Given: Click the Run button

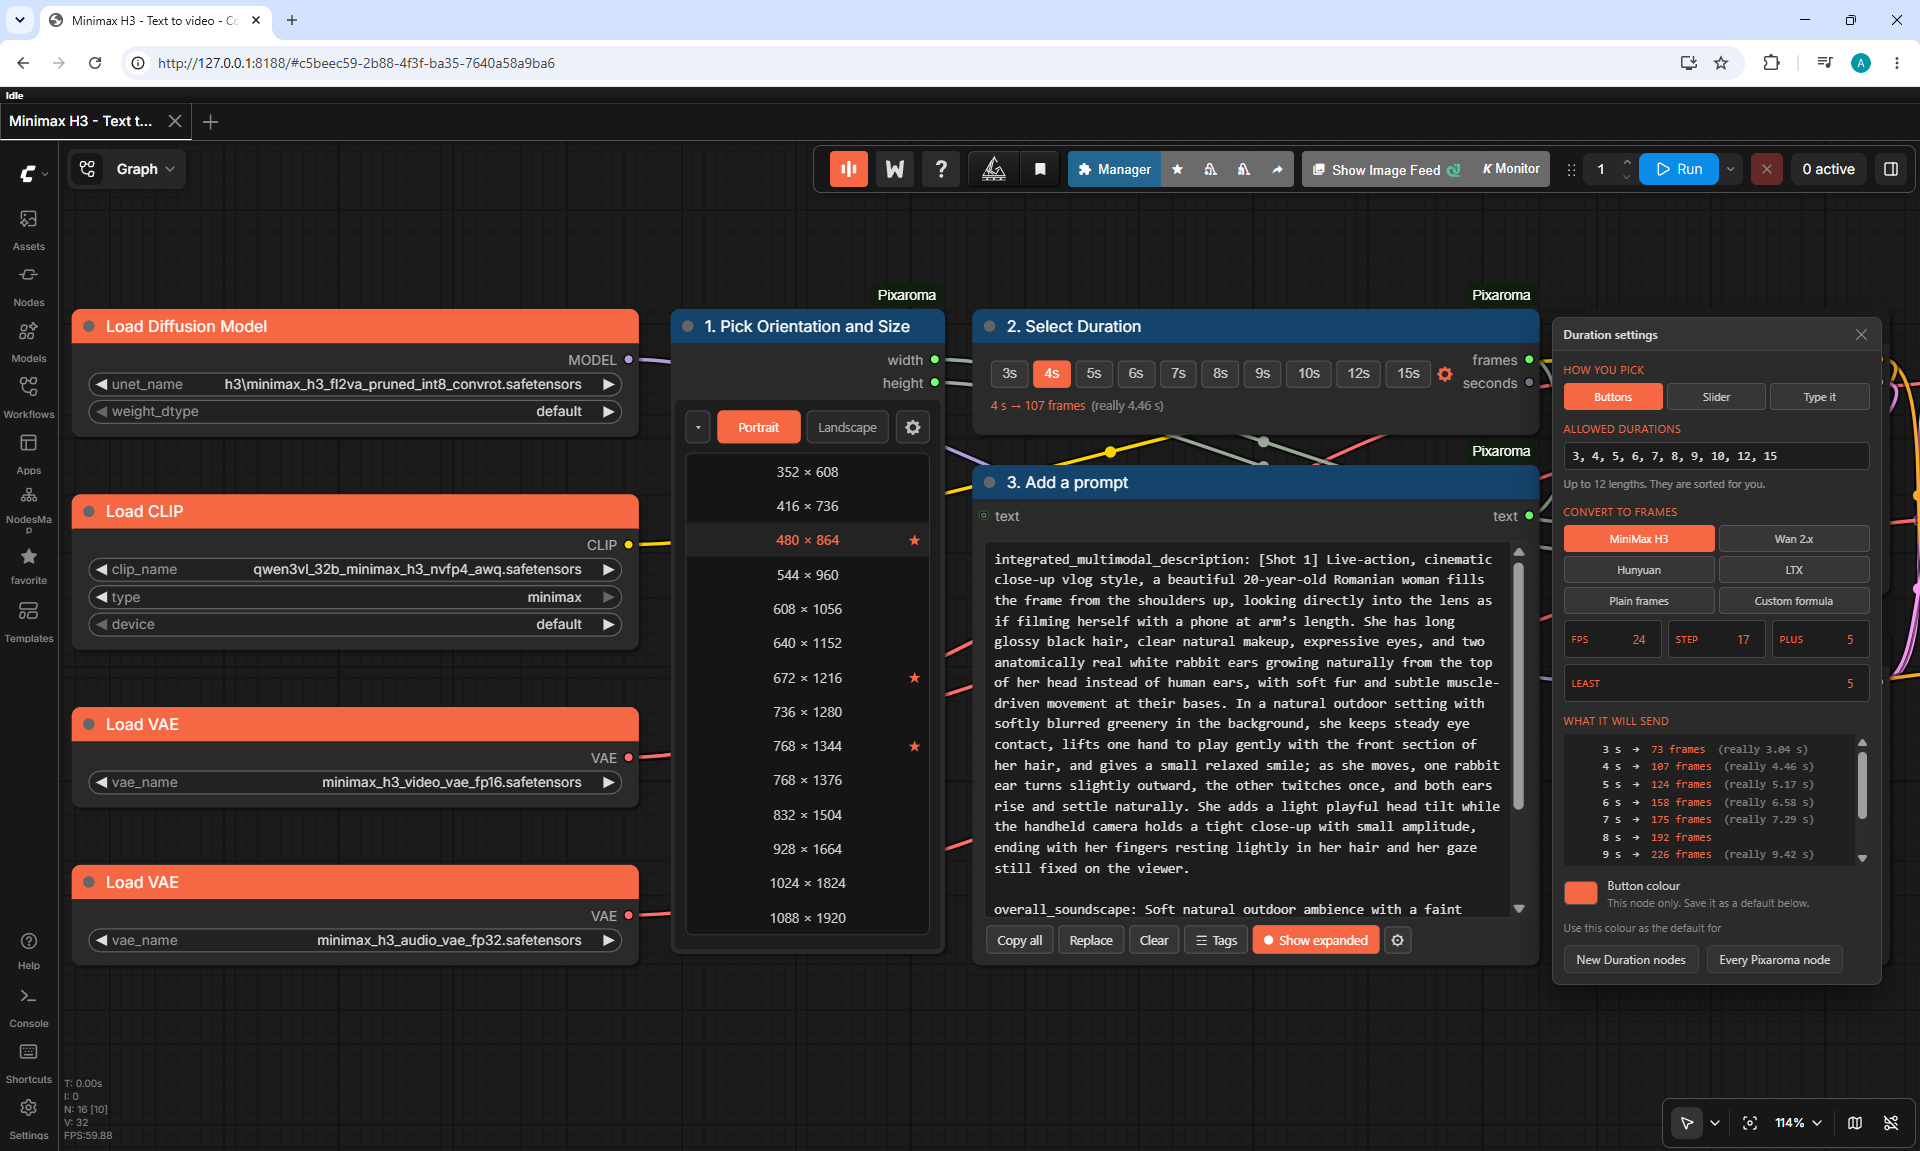Looking at the screenshot, I should 1679,169.
